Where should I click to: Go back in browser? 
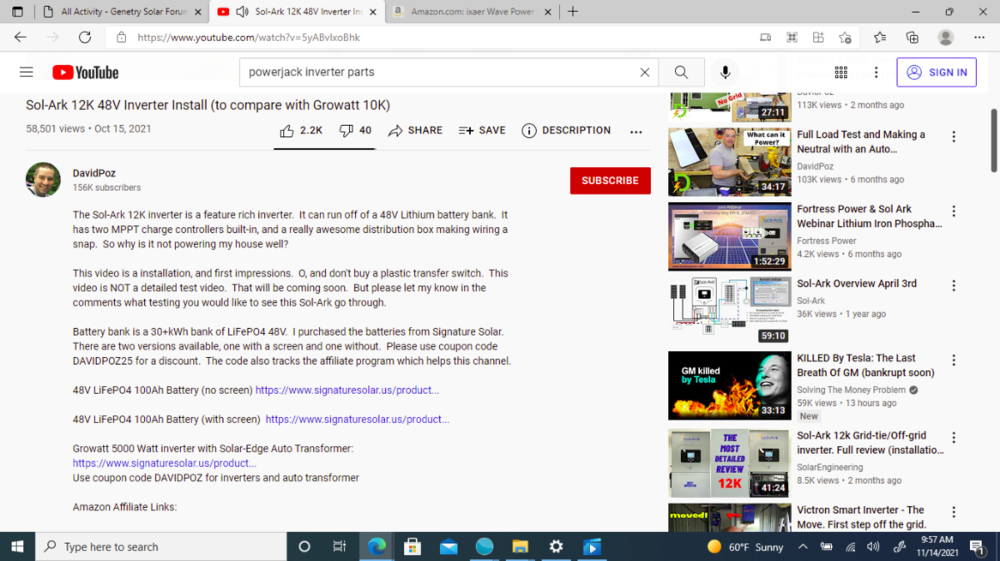pos(20,38)
